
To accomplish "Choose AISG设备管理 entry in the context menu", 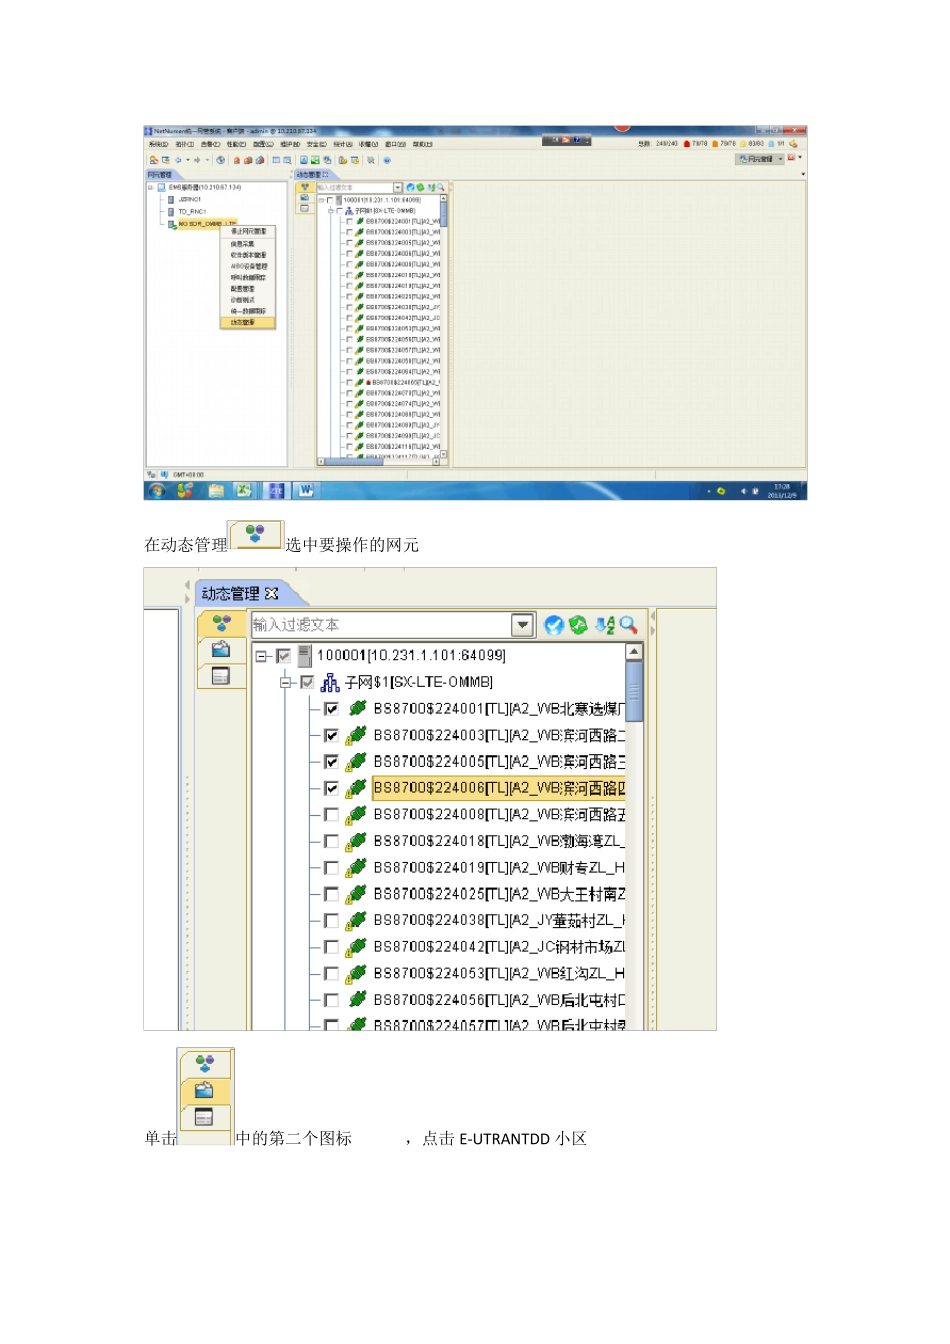I will (248, 267).
